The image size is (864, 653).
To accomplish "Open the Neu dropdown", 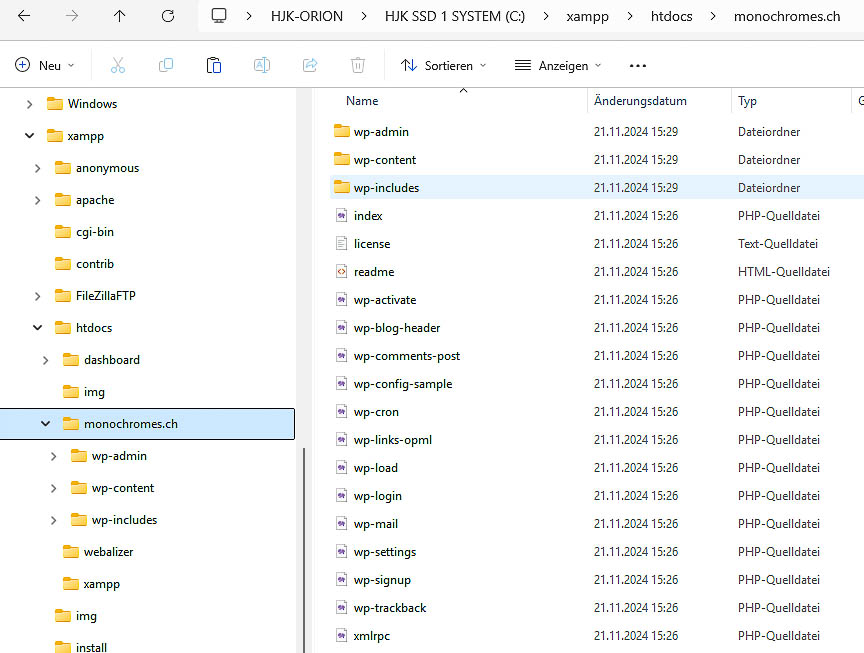I will (x=44, y=65).
